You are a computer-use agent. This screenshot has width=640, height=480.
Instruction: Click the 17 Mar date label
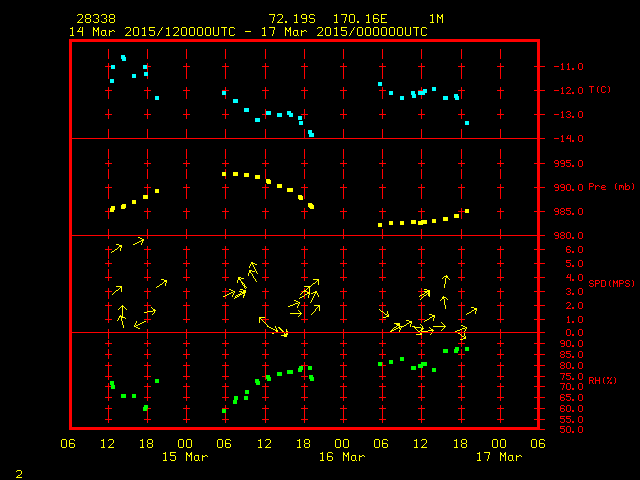tap(497, 456)
